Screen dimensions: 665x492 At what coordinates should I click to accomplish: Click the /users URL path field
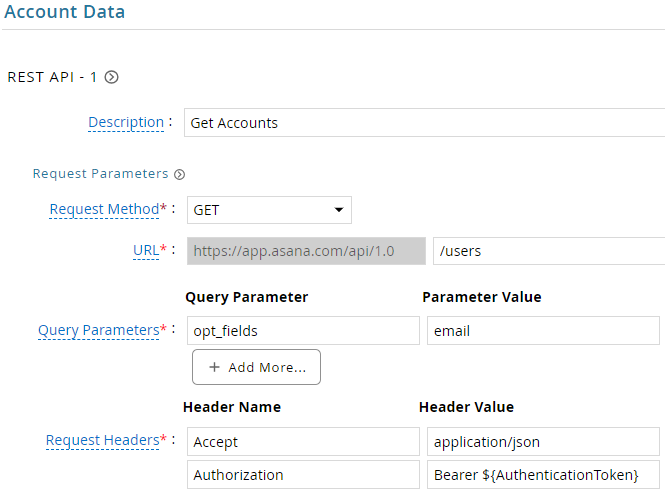tap(549, 251)
